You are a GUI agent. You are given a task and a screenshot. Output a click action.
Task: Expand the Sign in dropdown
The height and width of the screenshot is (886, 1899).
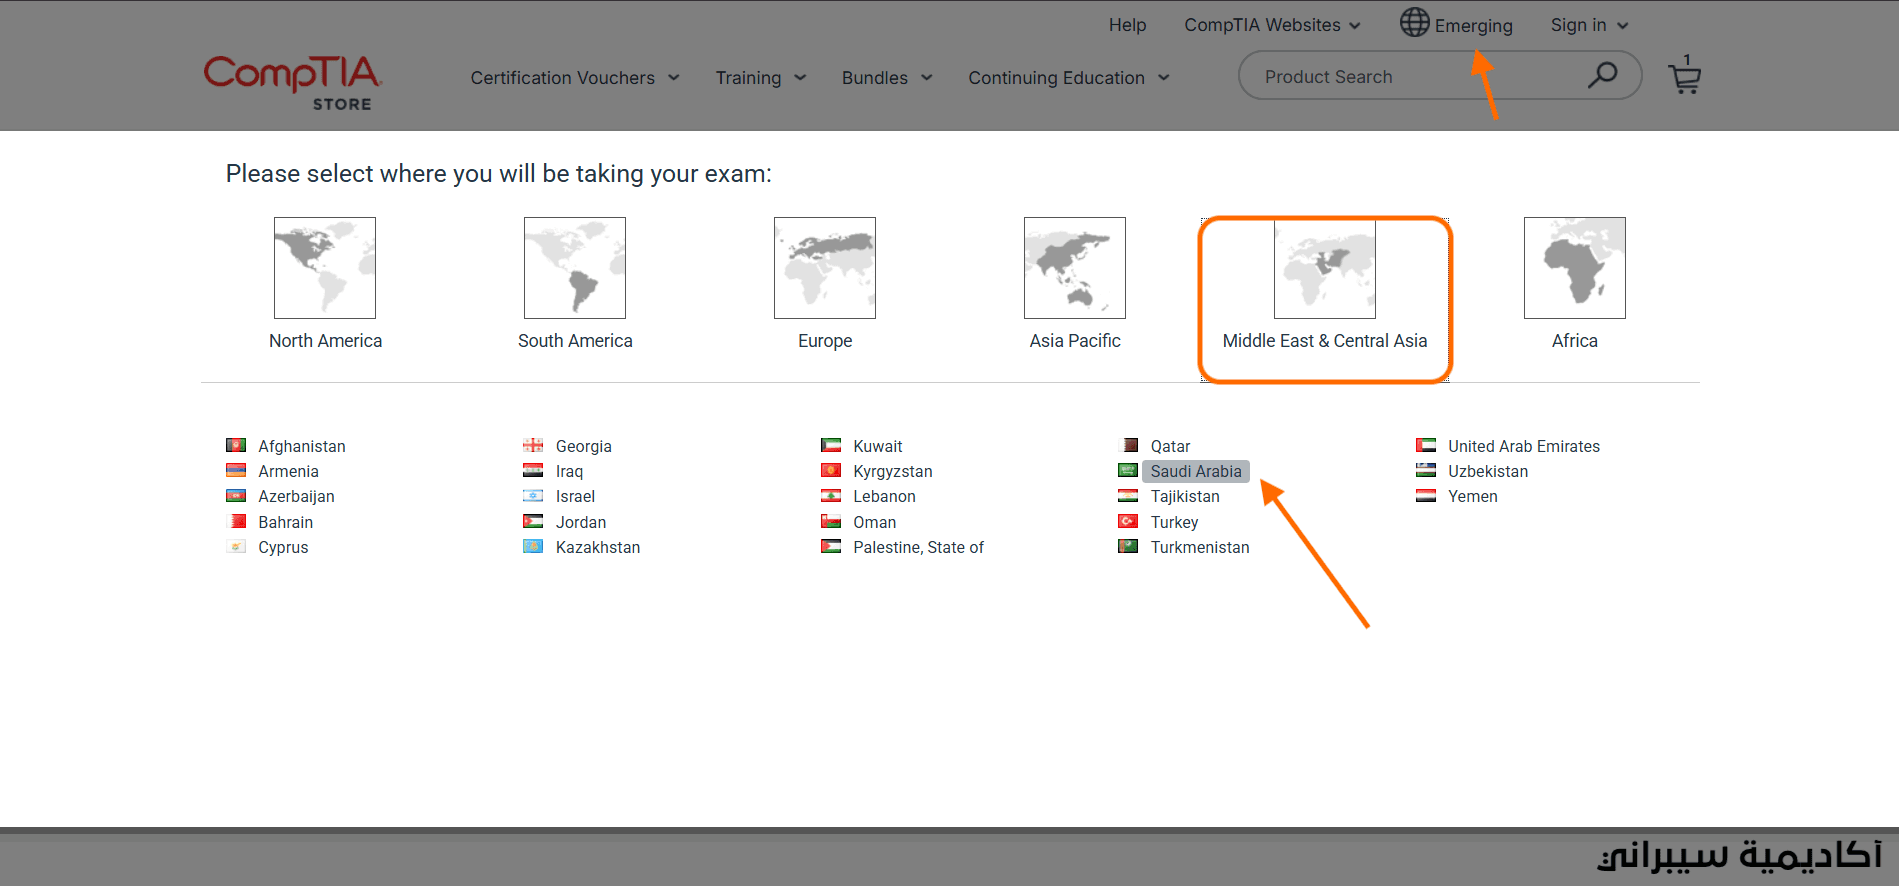click(1590, 25)
